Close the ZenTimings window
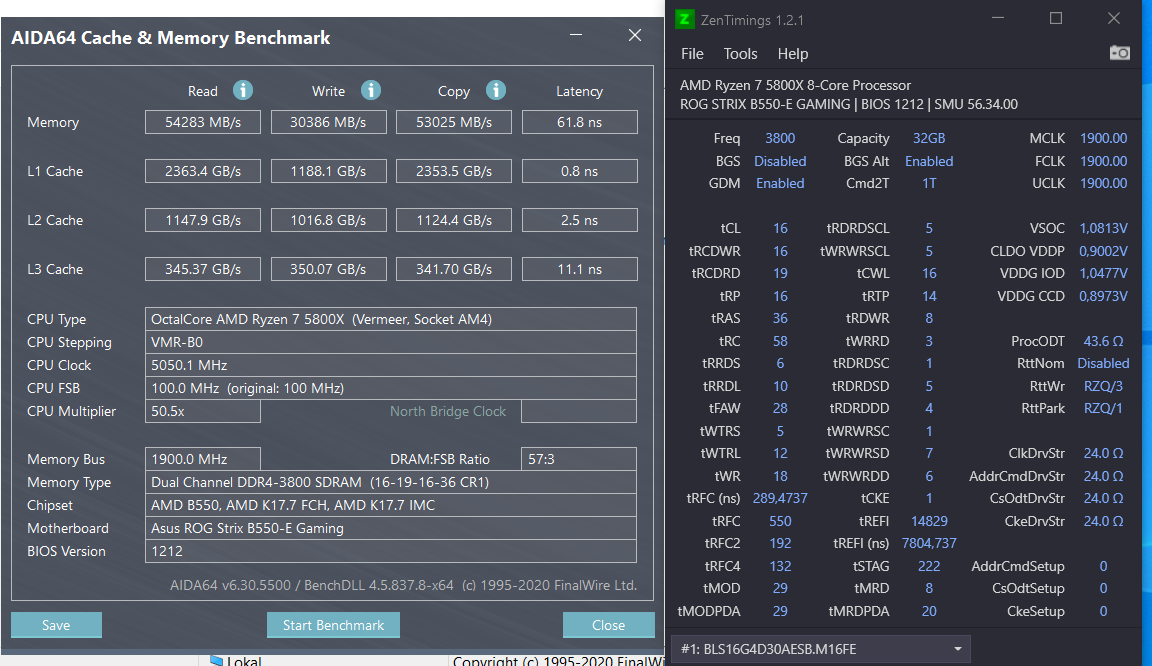This screenshot has width=1152, height=666. pyautogui.click(x=1114, y=18)
